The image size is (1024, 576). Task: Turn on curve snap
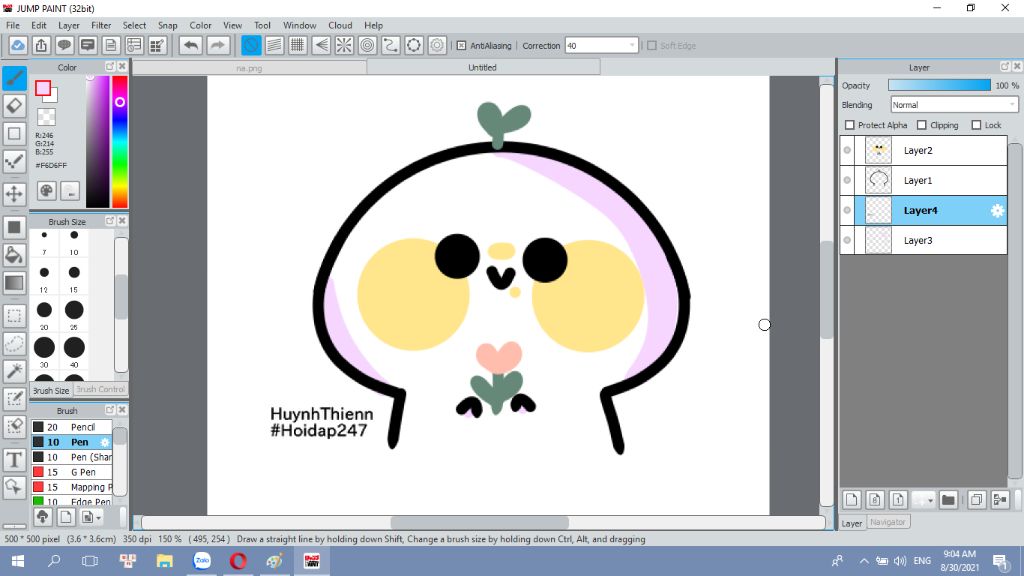(391, 45)
